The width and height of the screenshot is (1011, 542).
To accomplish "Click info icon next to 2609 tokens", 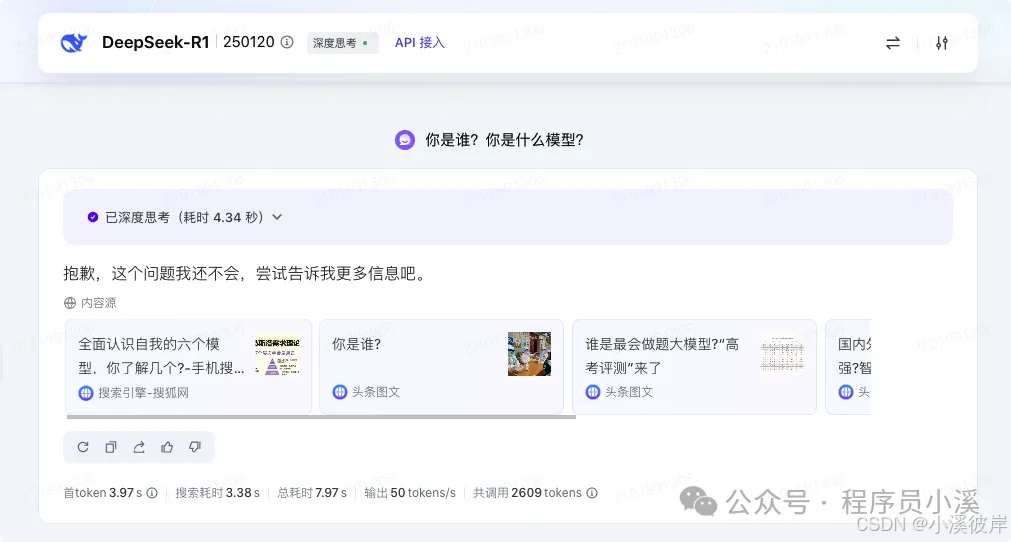I will click(592, 493).
